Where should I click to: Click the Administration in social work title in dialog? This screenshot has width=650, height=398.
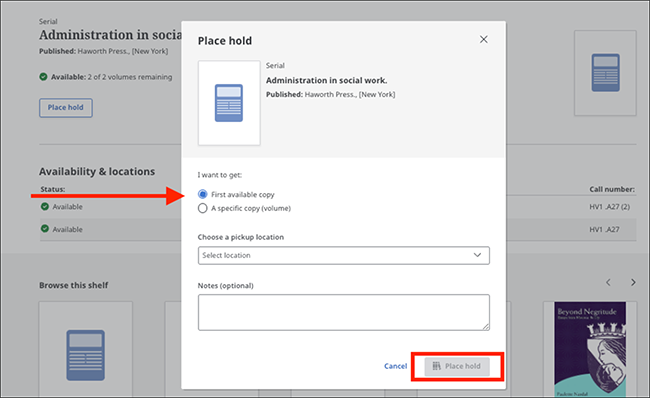click(326, 80)
